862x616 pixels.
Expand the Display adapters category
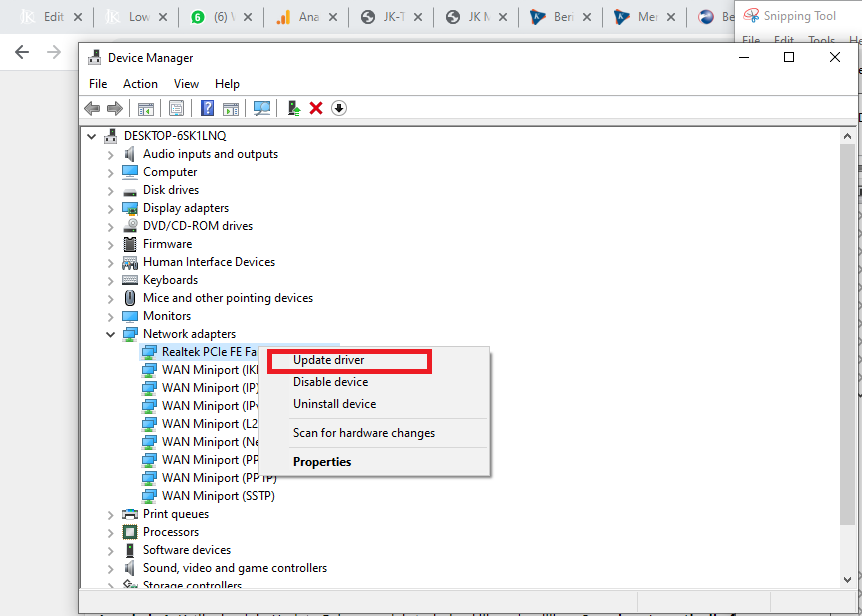coord(111,208)
